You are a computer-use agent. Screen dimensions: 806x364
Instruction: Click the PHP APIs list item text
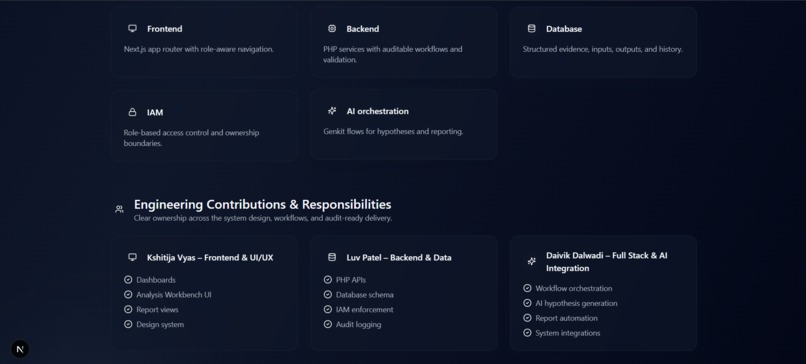pyautogui.click(x=351, y=280)
